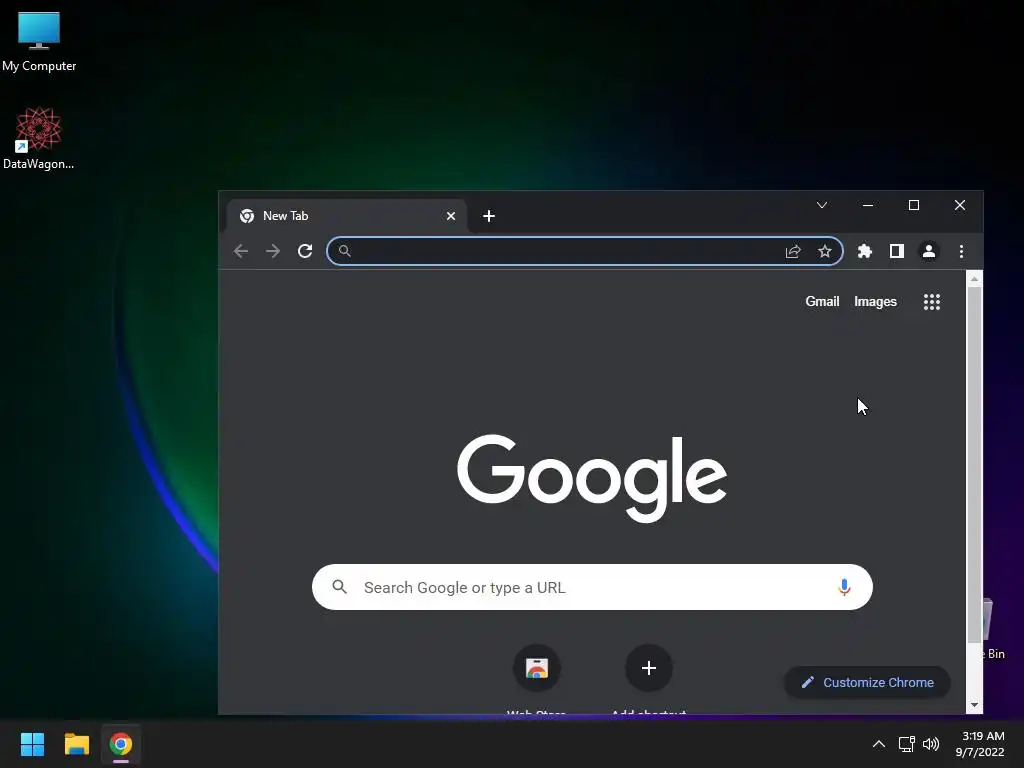
Task: Click the Customize Chrome button
Action: coord(867,682)
